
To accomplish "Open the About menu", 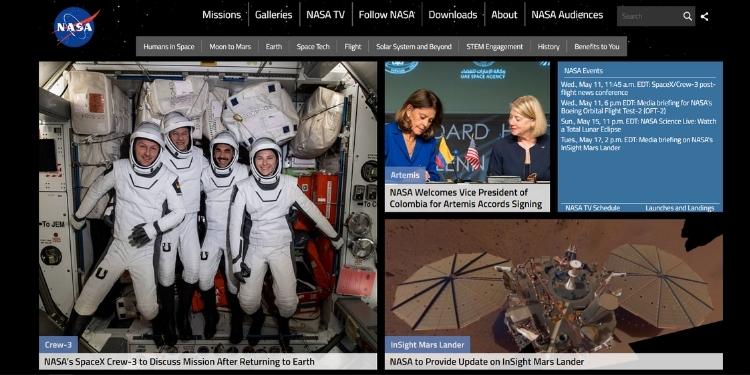I will point(504,15).
